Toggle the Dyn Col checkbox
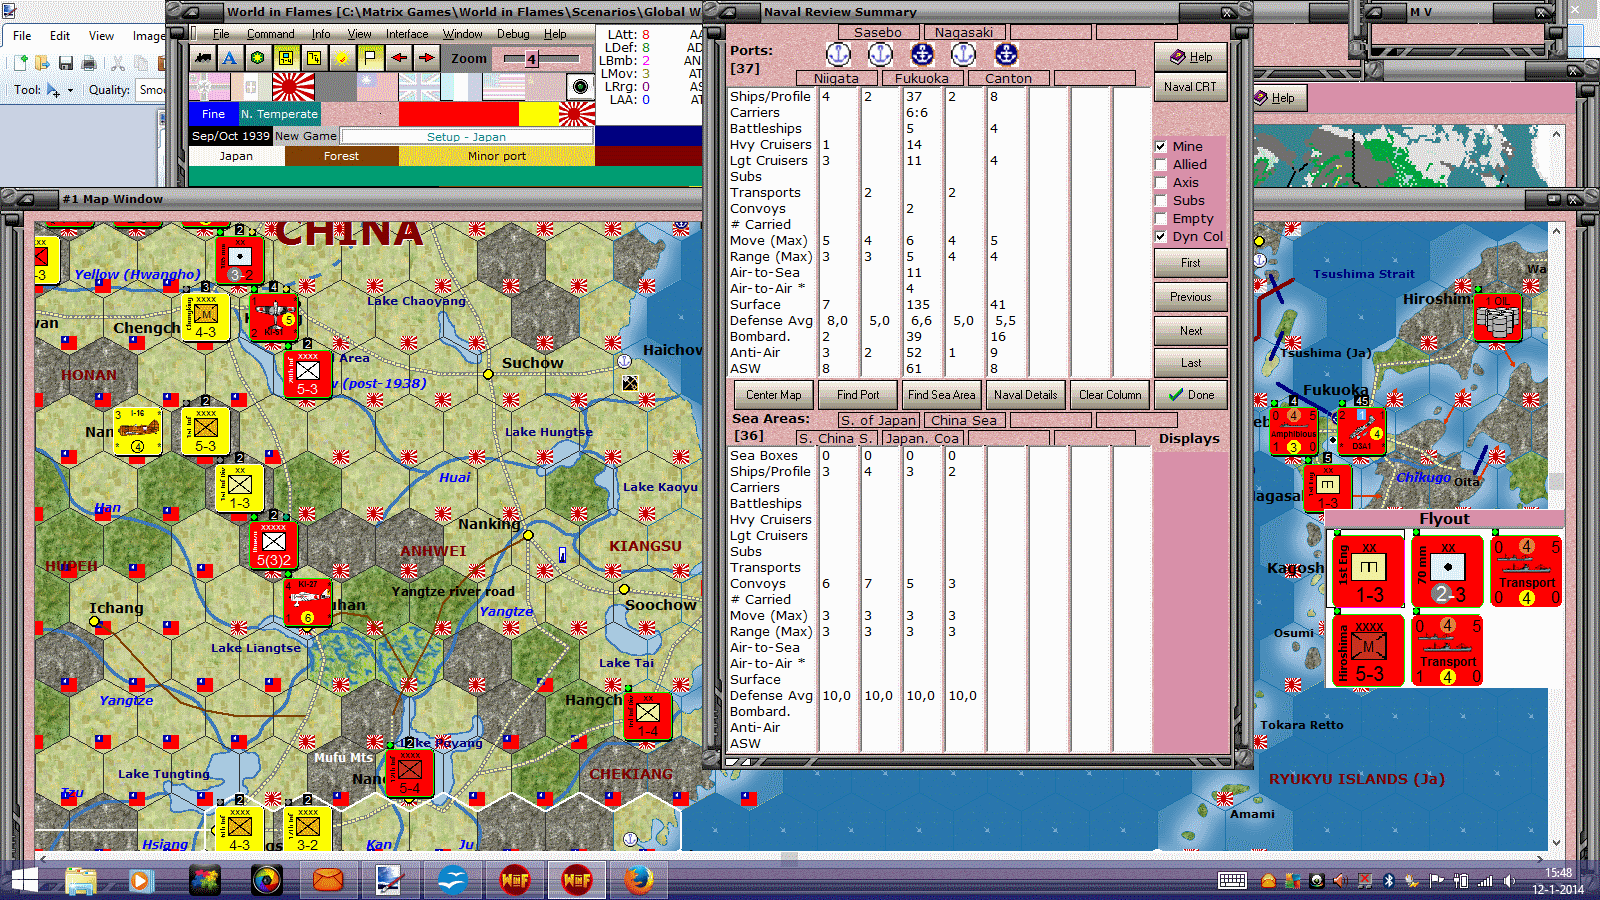The image size is (1600, 900). click(x=1161, y=237)
